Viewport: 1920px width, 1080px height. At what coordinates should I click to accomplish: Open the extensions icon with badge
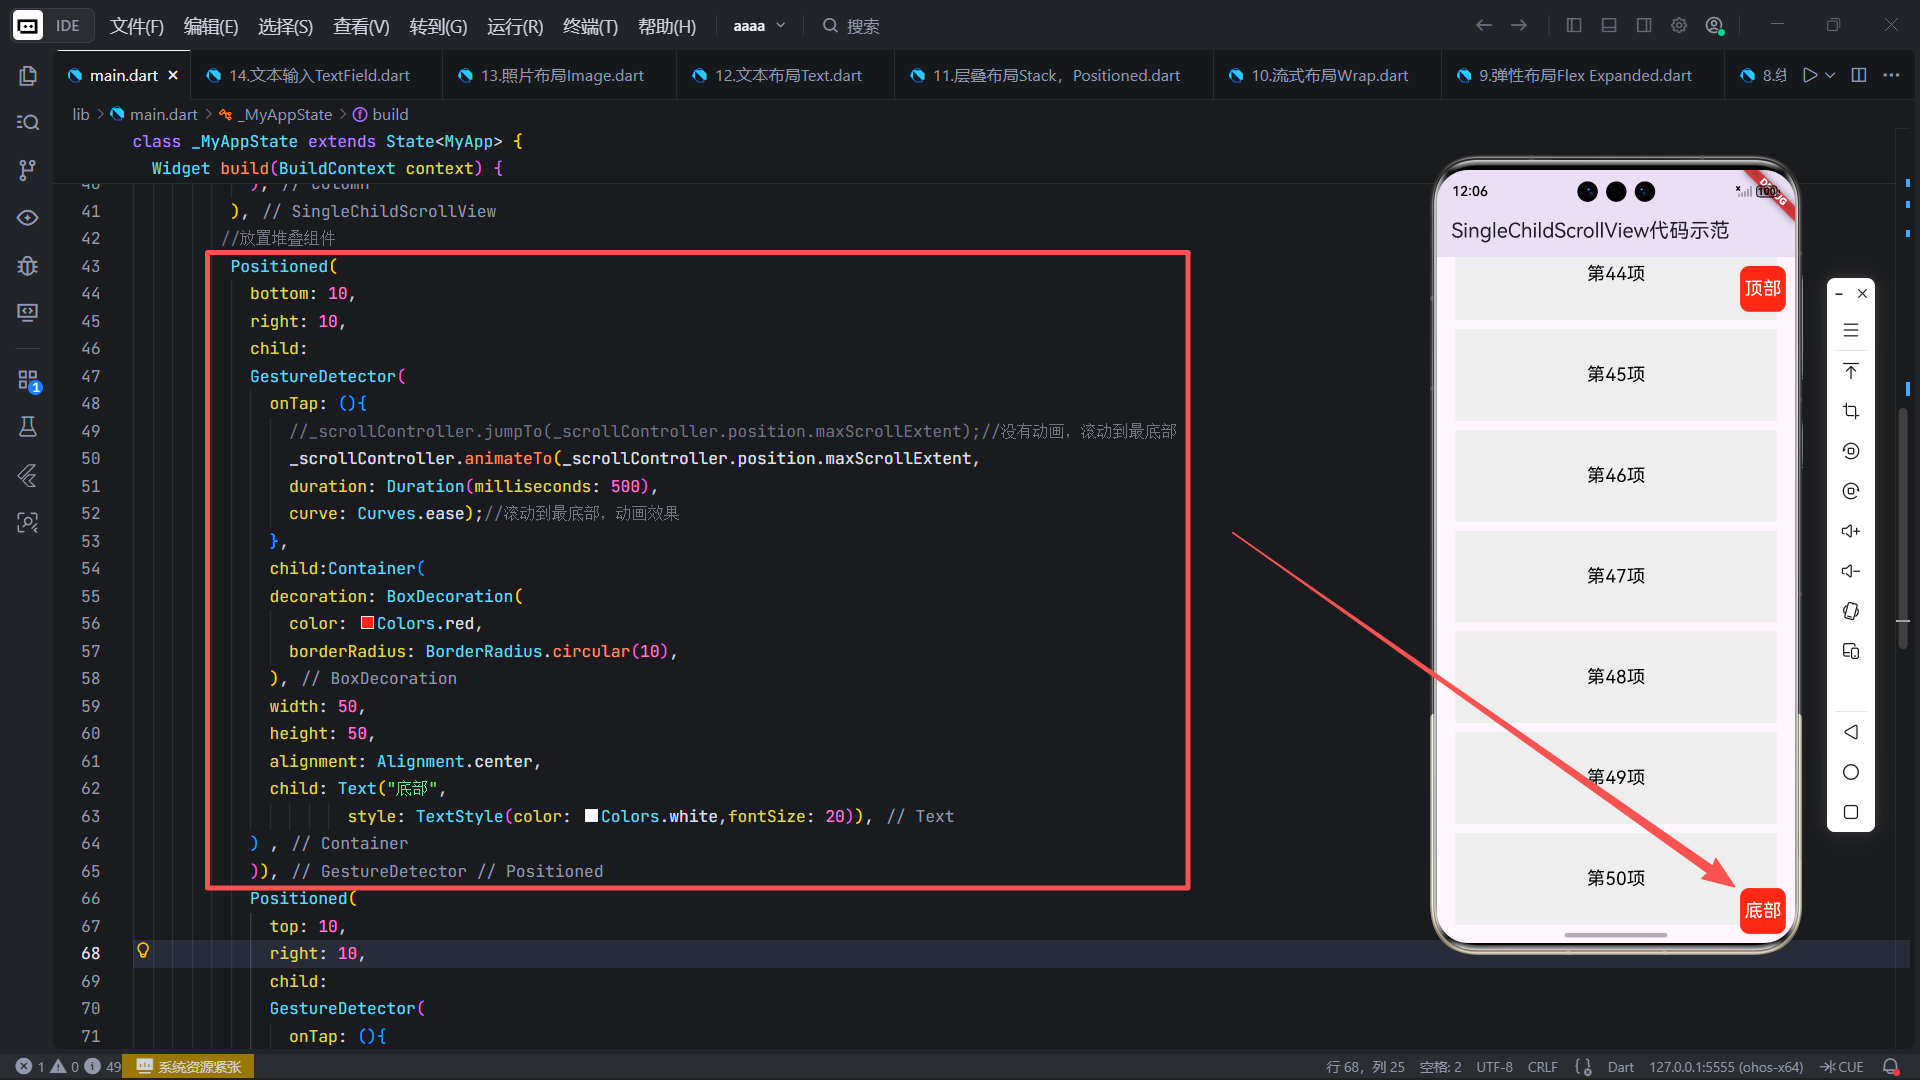tap(28, 380)
